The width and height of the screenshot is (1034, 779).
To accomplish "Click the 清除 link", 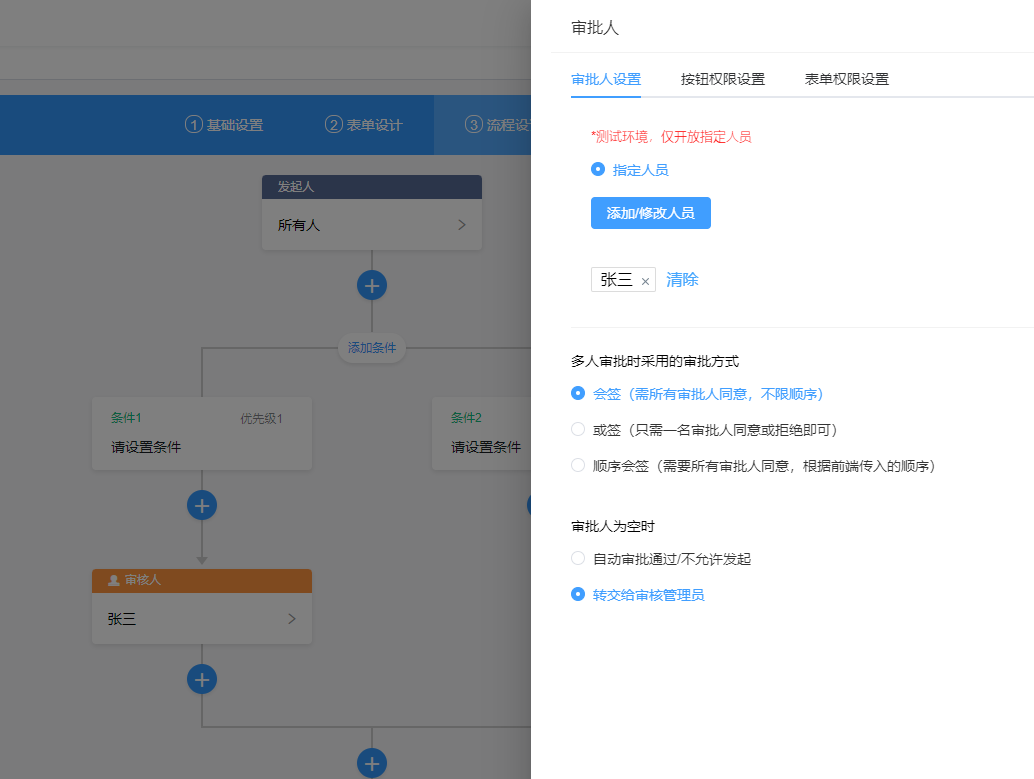I will click(682, 280).
